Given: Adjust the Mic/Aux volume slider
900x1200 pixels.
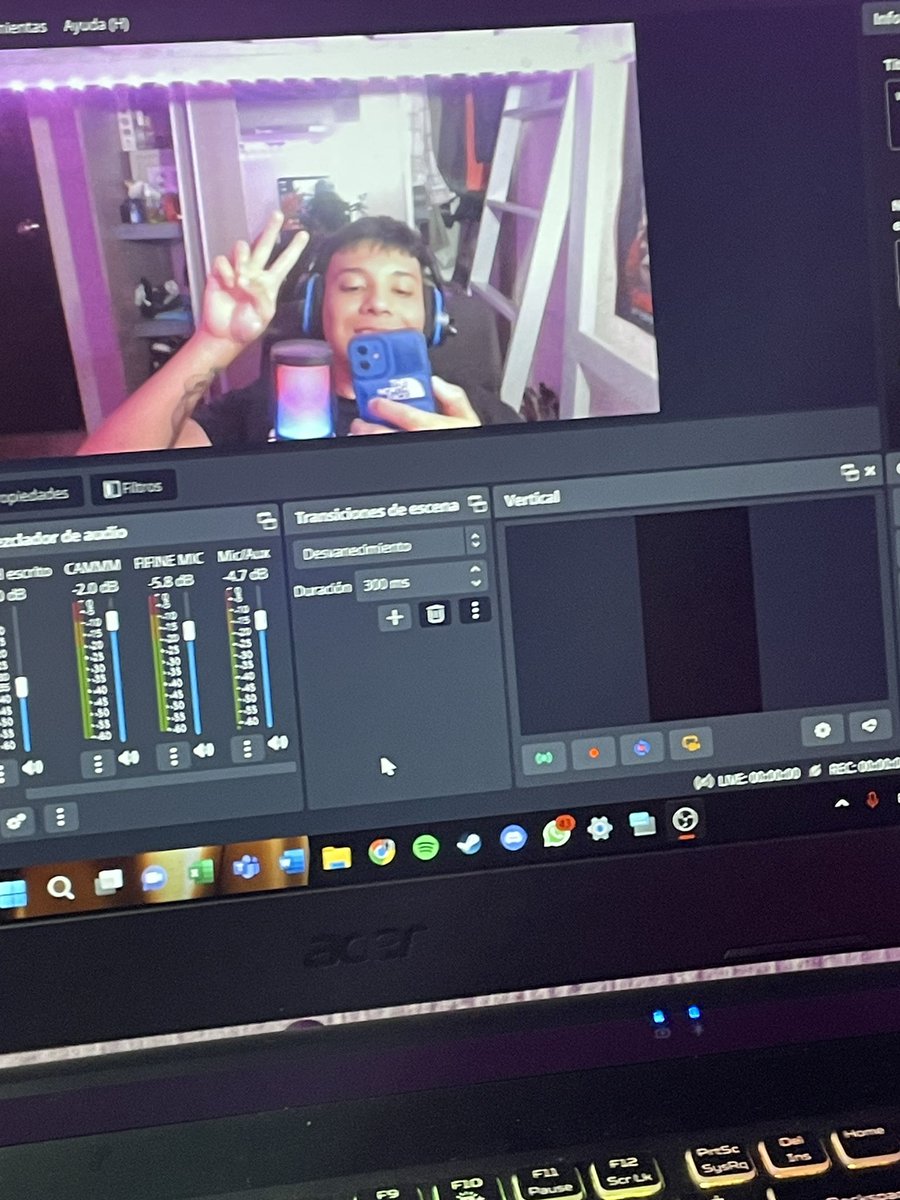Looking at the screenshot, I should 263,655.
